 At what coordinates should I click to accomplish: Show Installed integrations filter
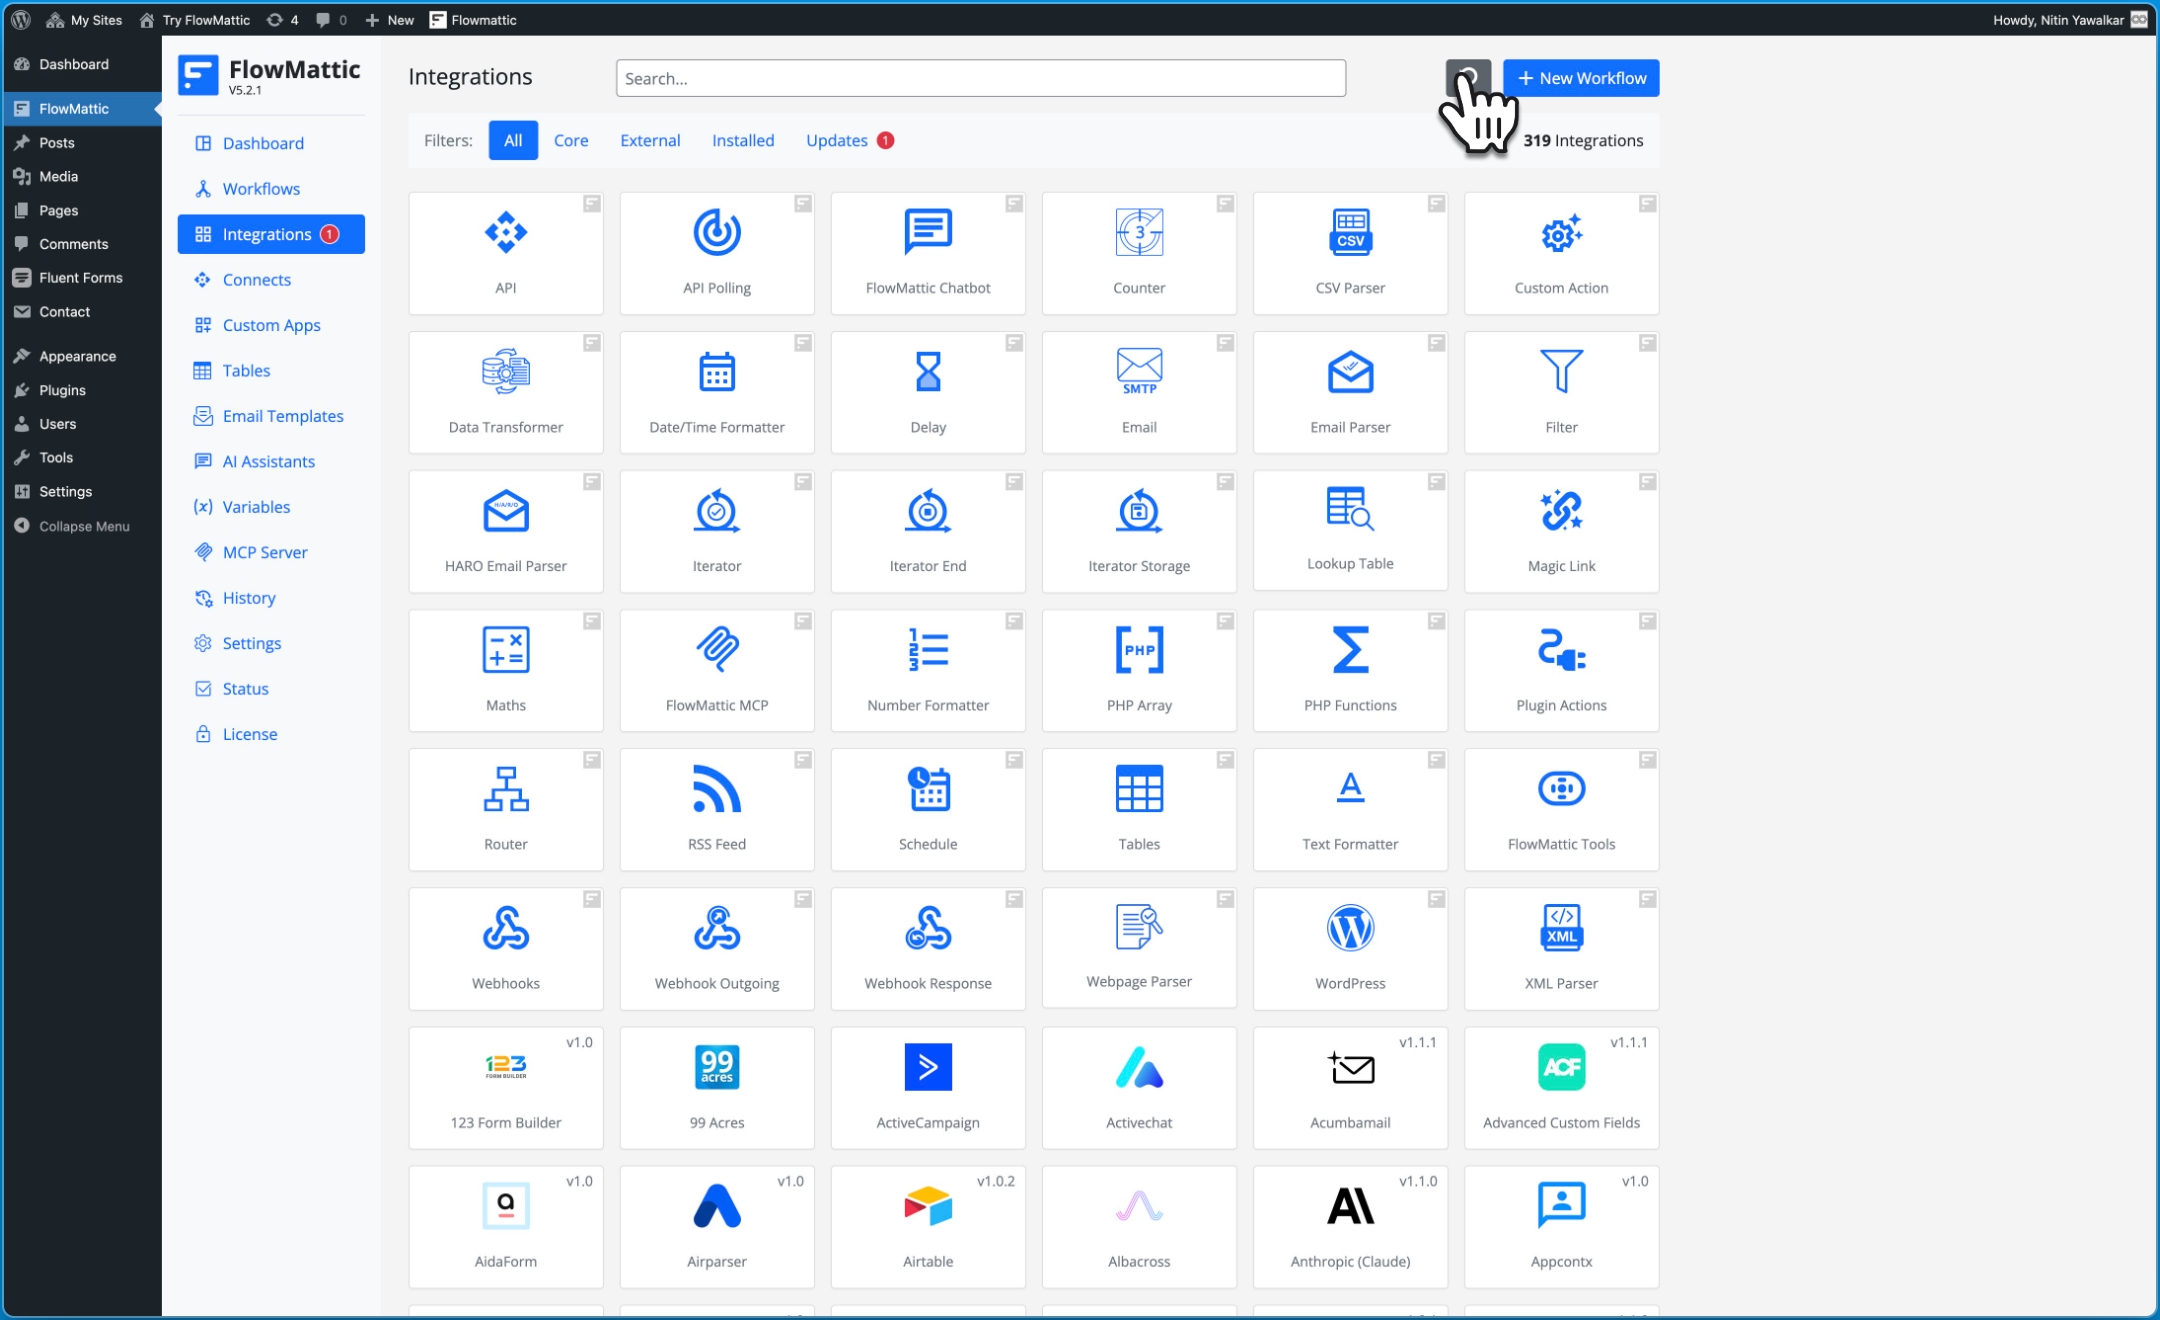pyautogui.click(x=743, y=140)
